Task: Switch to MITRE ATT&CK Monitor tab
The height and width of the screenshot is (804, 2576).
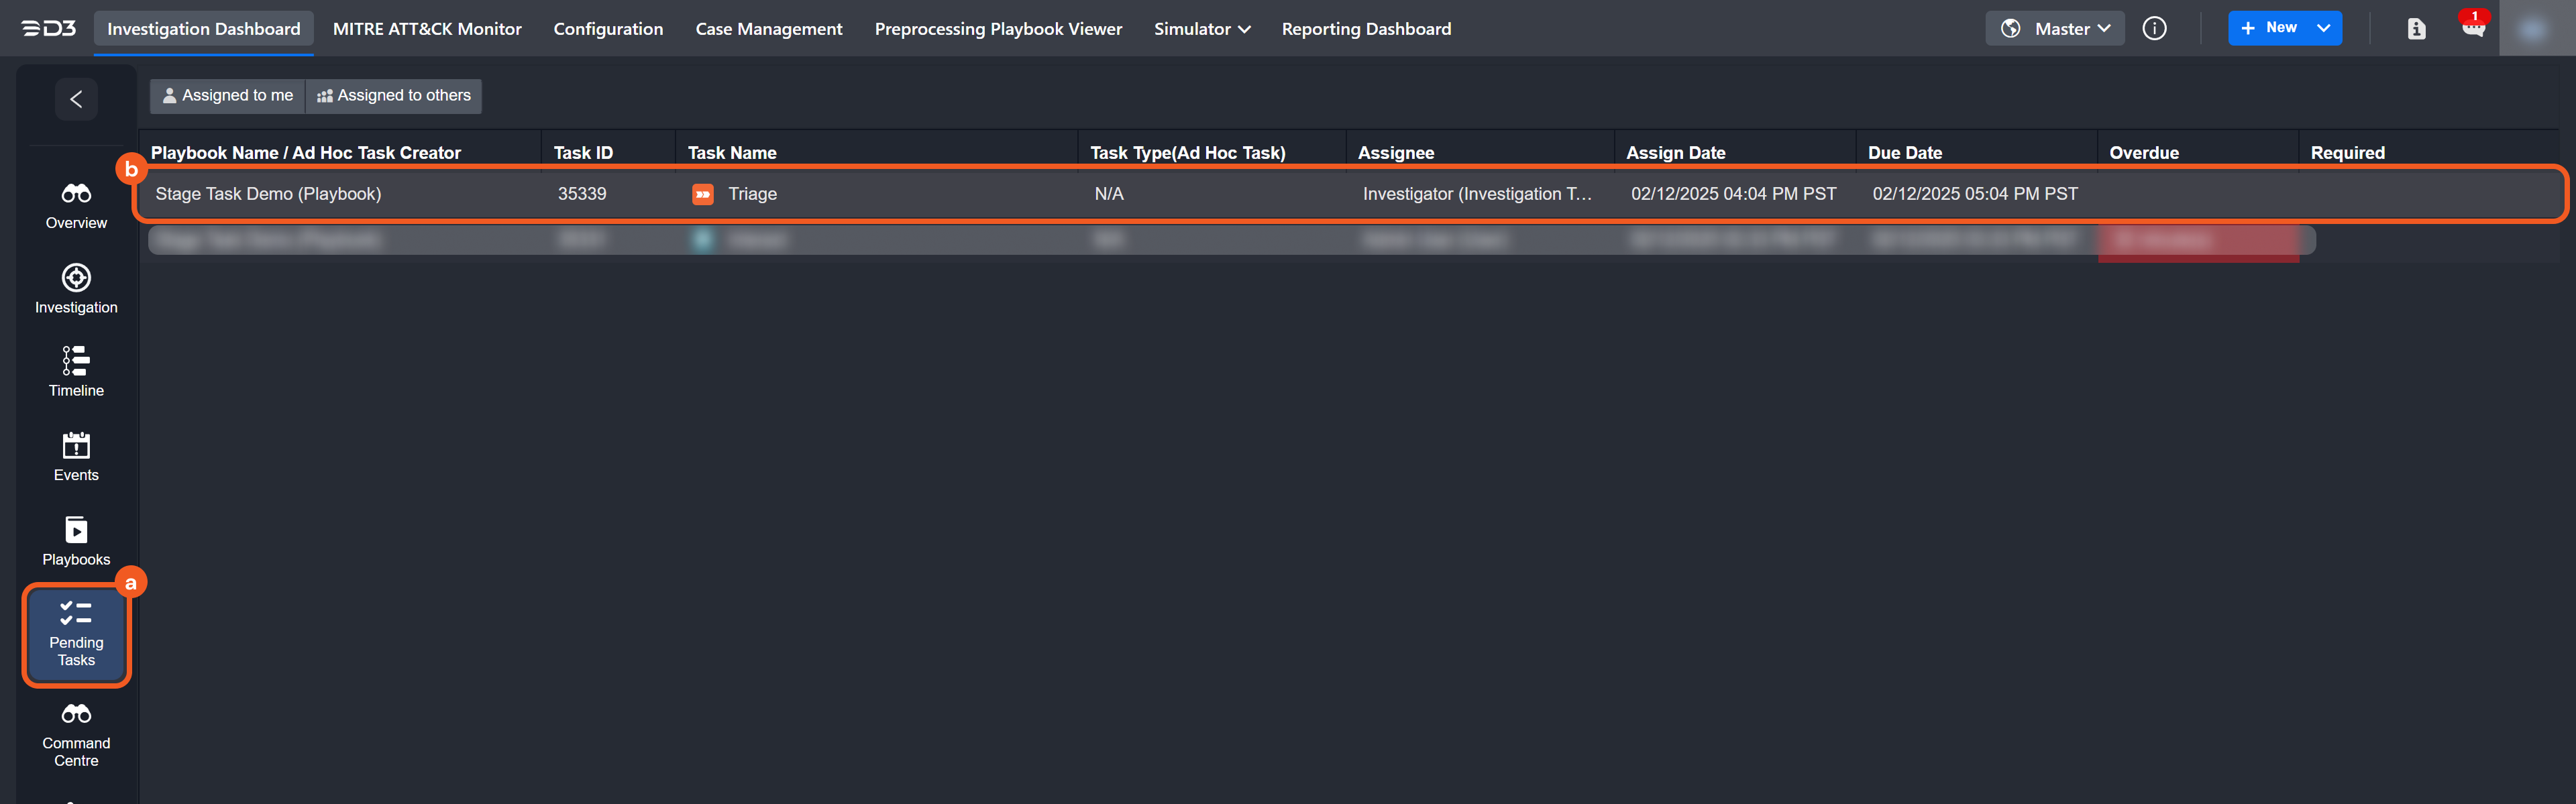Action: point(427,29)
